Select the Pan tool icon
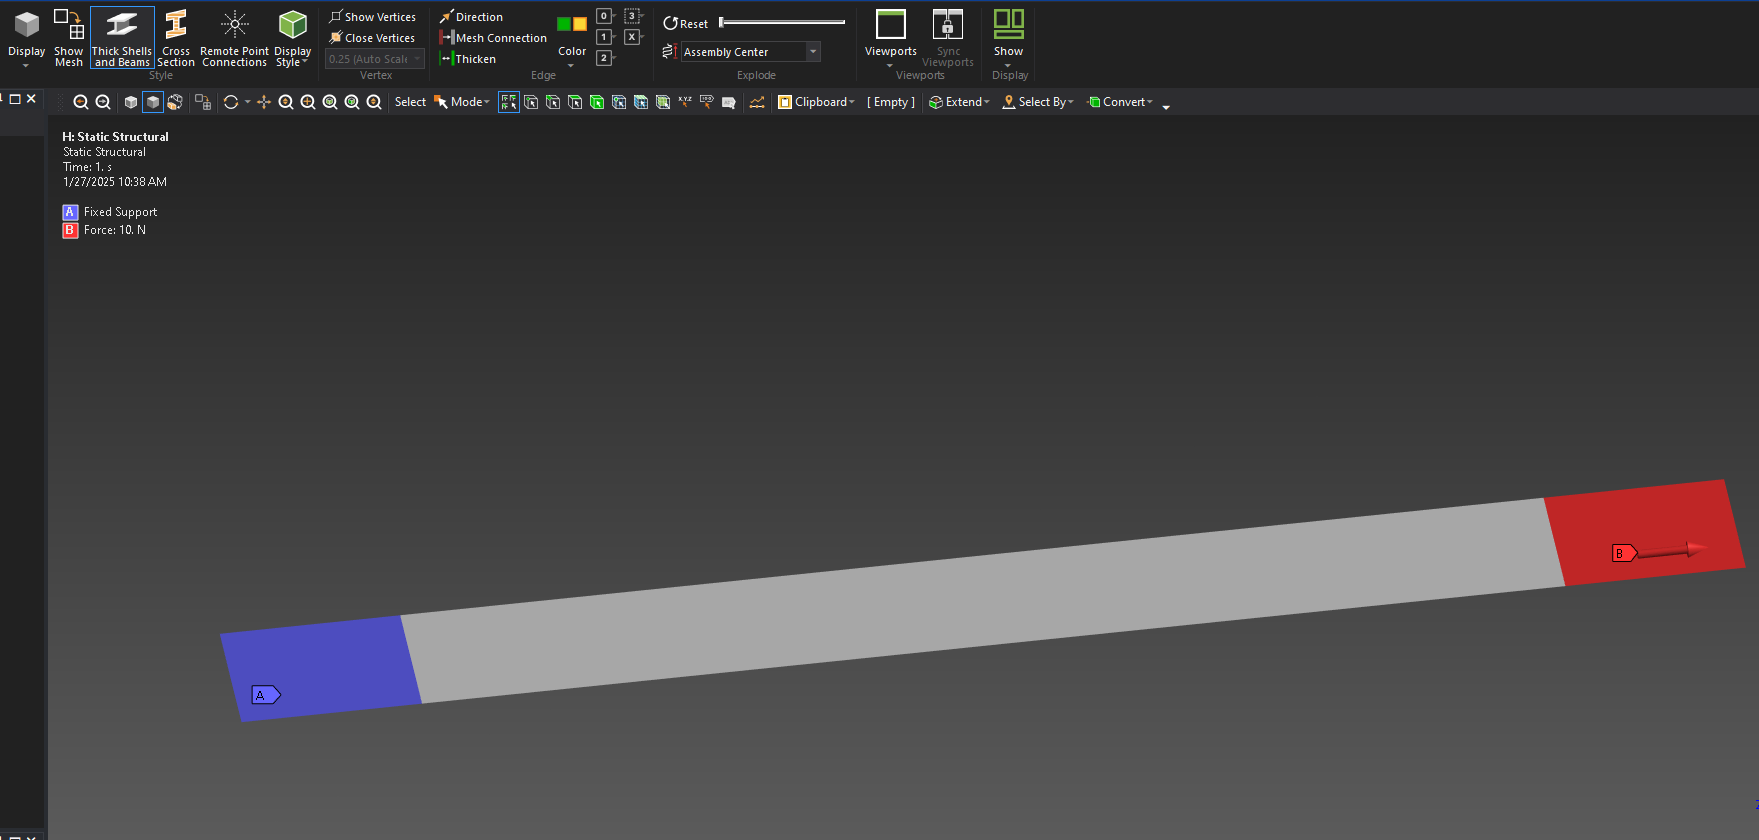 tap(264, 102)
